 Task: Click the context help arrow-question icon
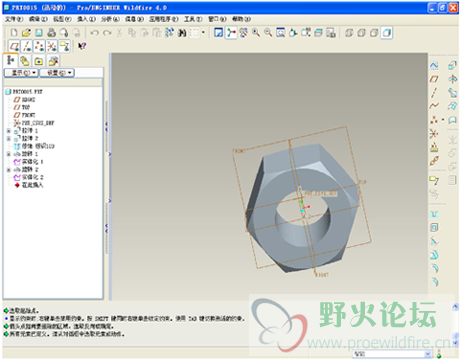coord(82,46)
